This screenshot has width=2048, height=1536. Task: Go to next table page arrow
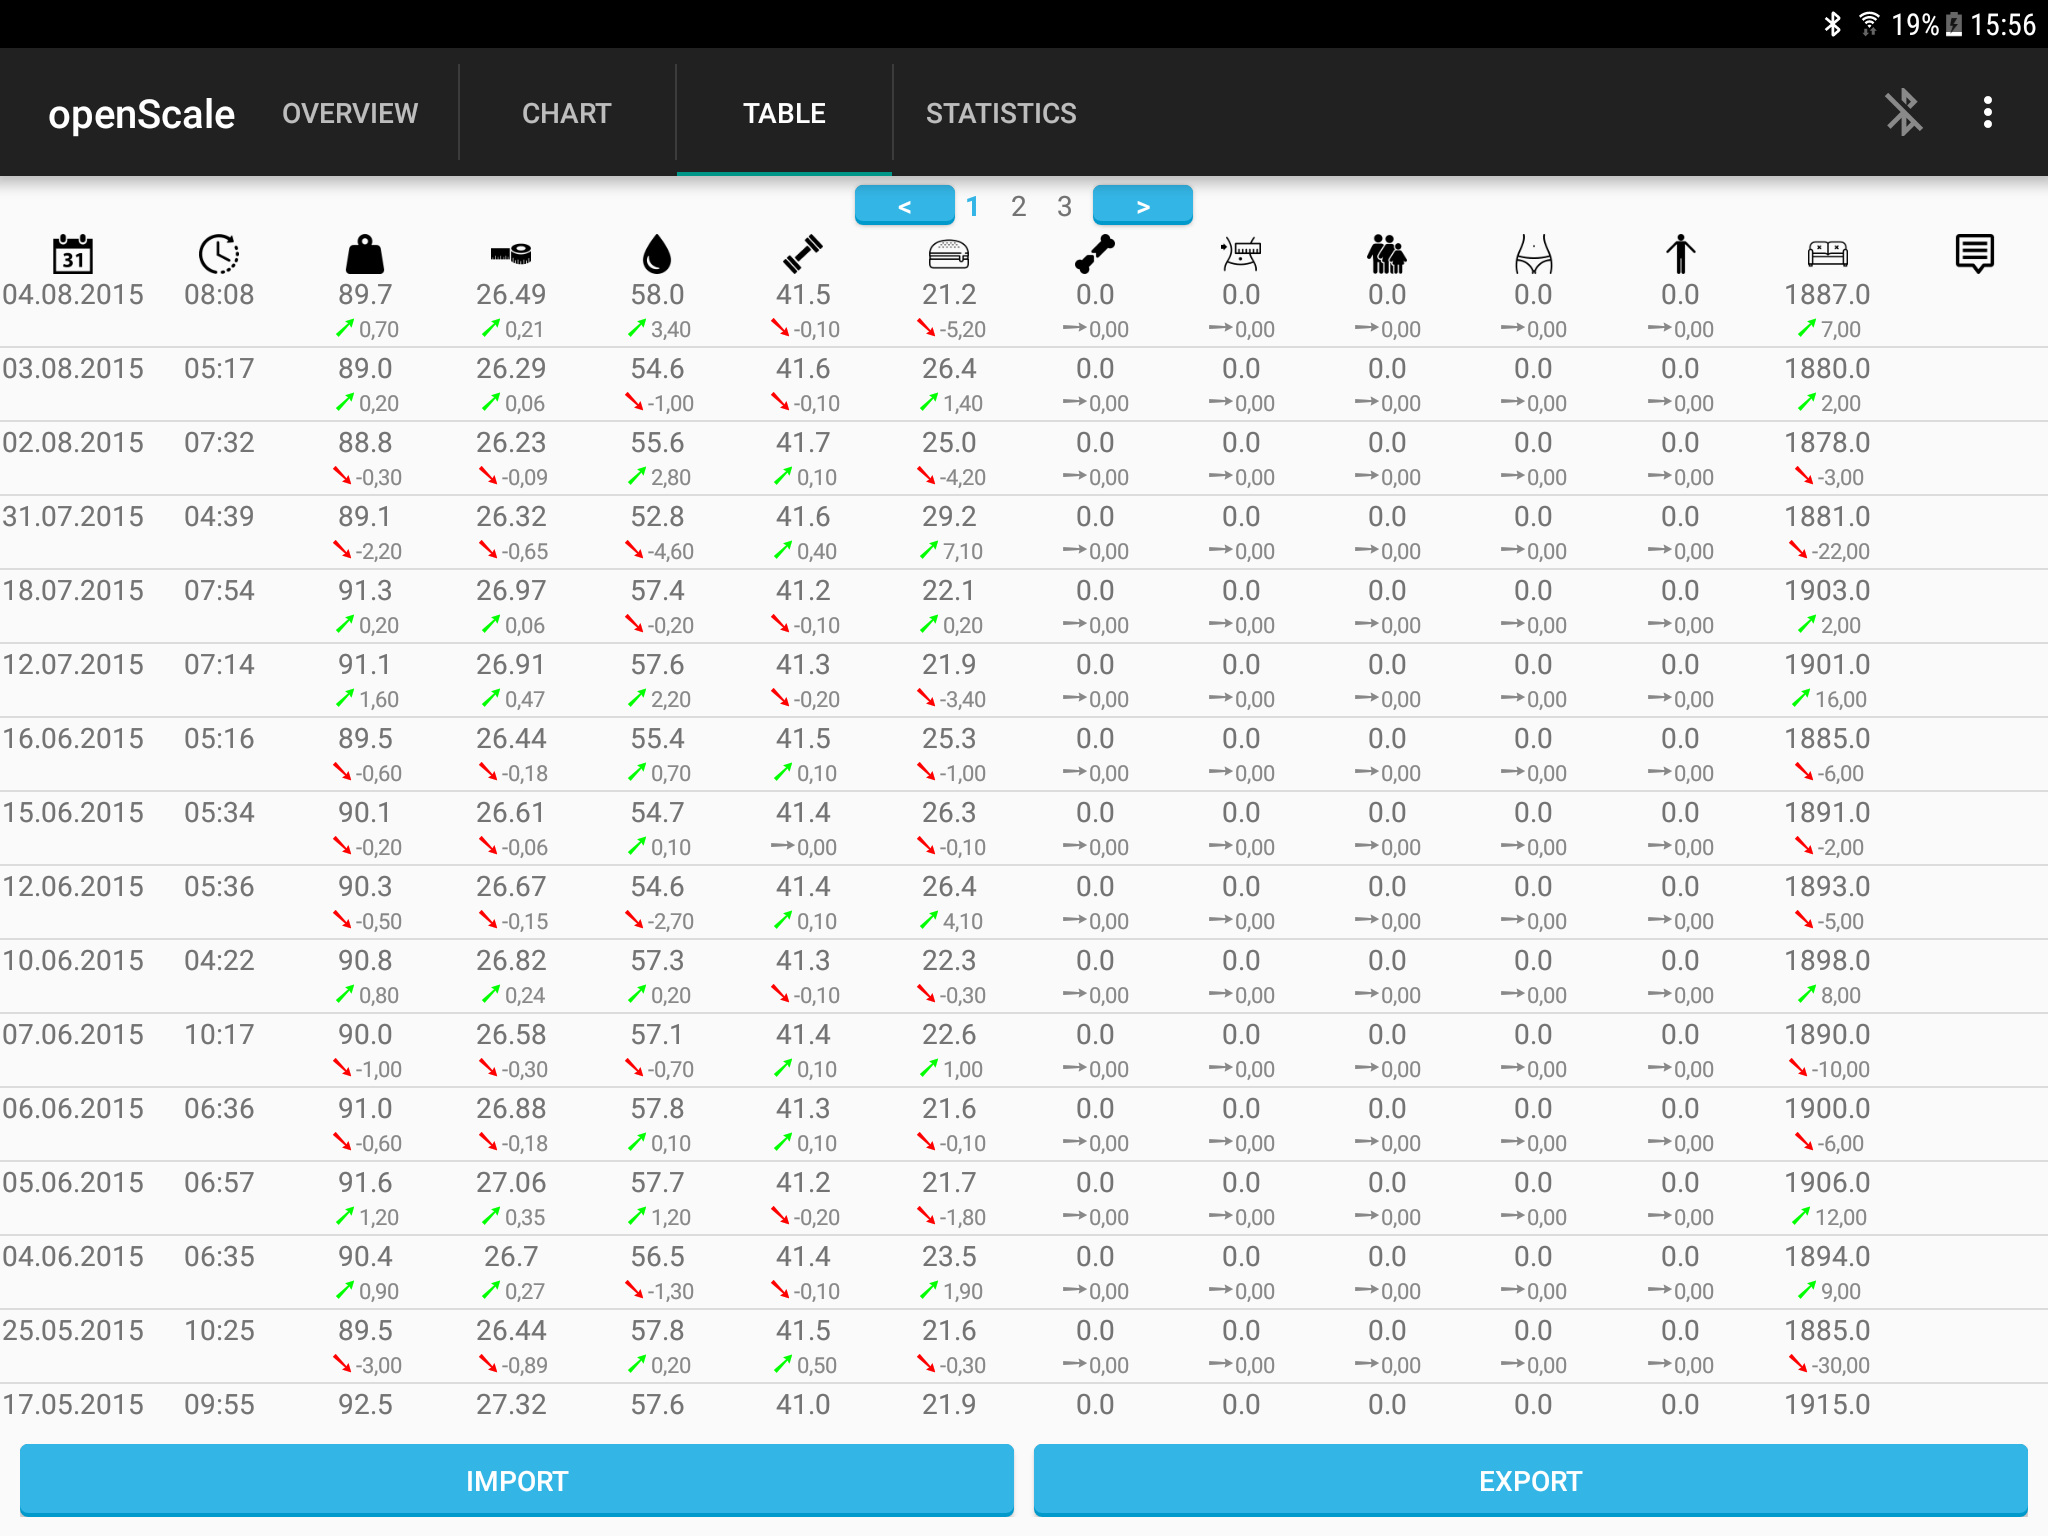pos(1142,206)
